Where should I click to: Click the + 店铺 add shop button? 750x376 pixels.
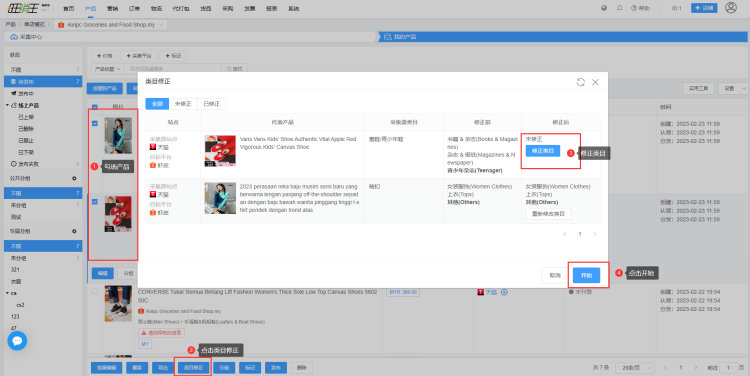pyautogui.click(x=704, y=8)
